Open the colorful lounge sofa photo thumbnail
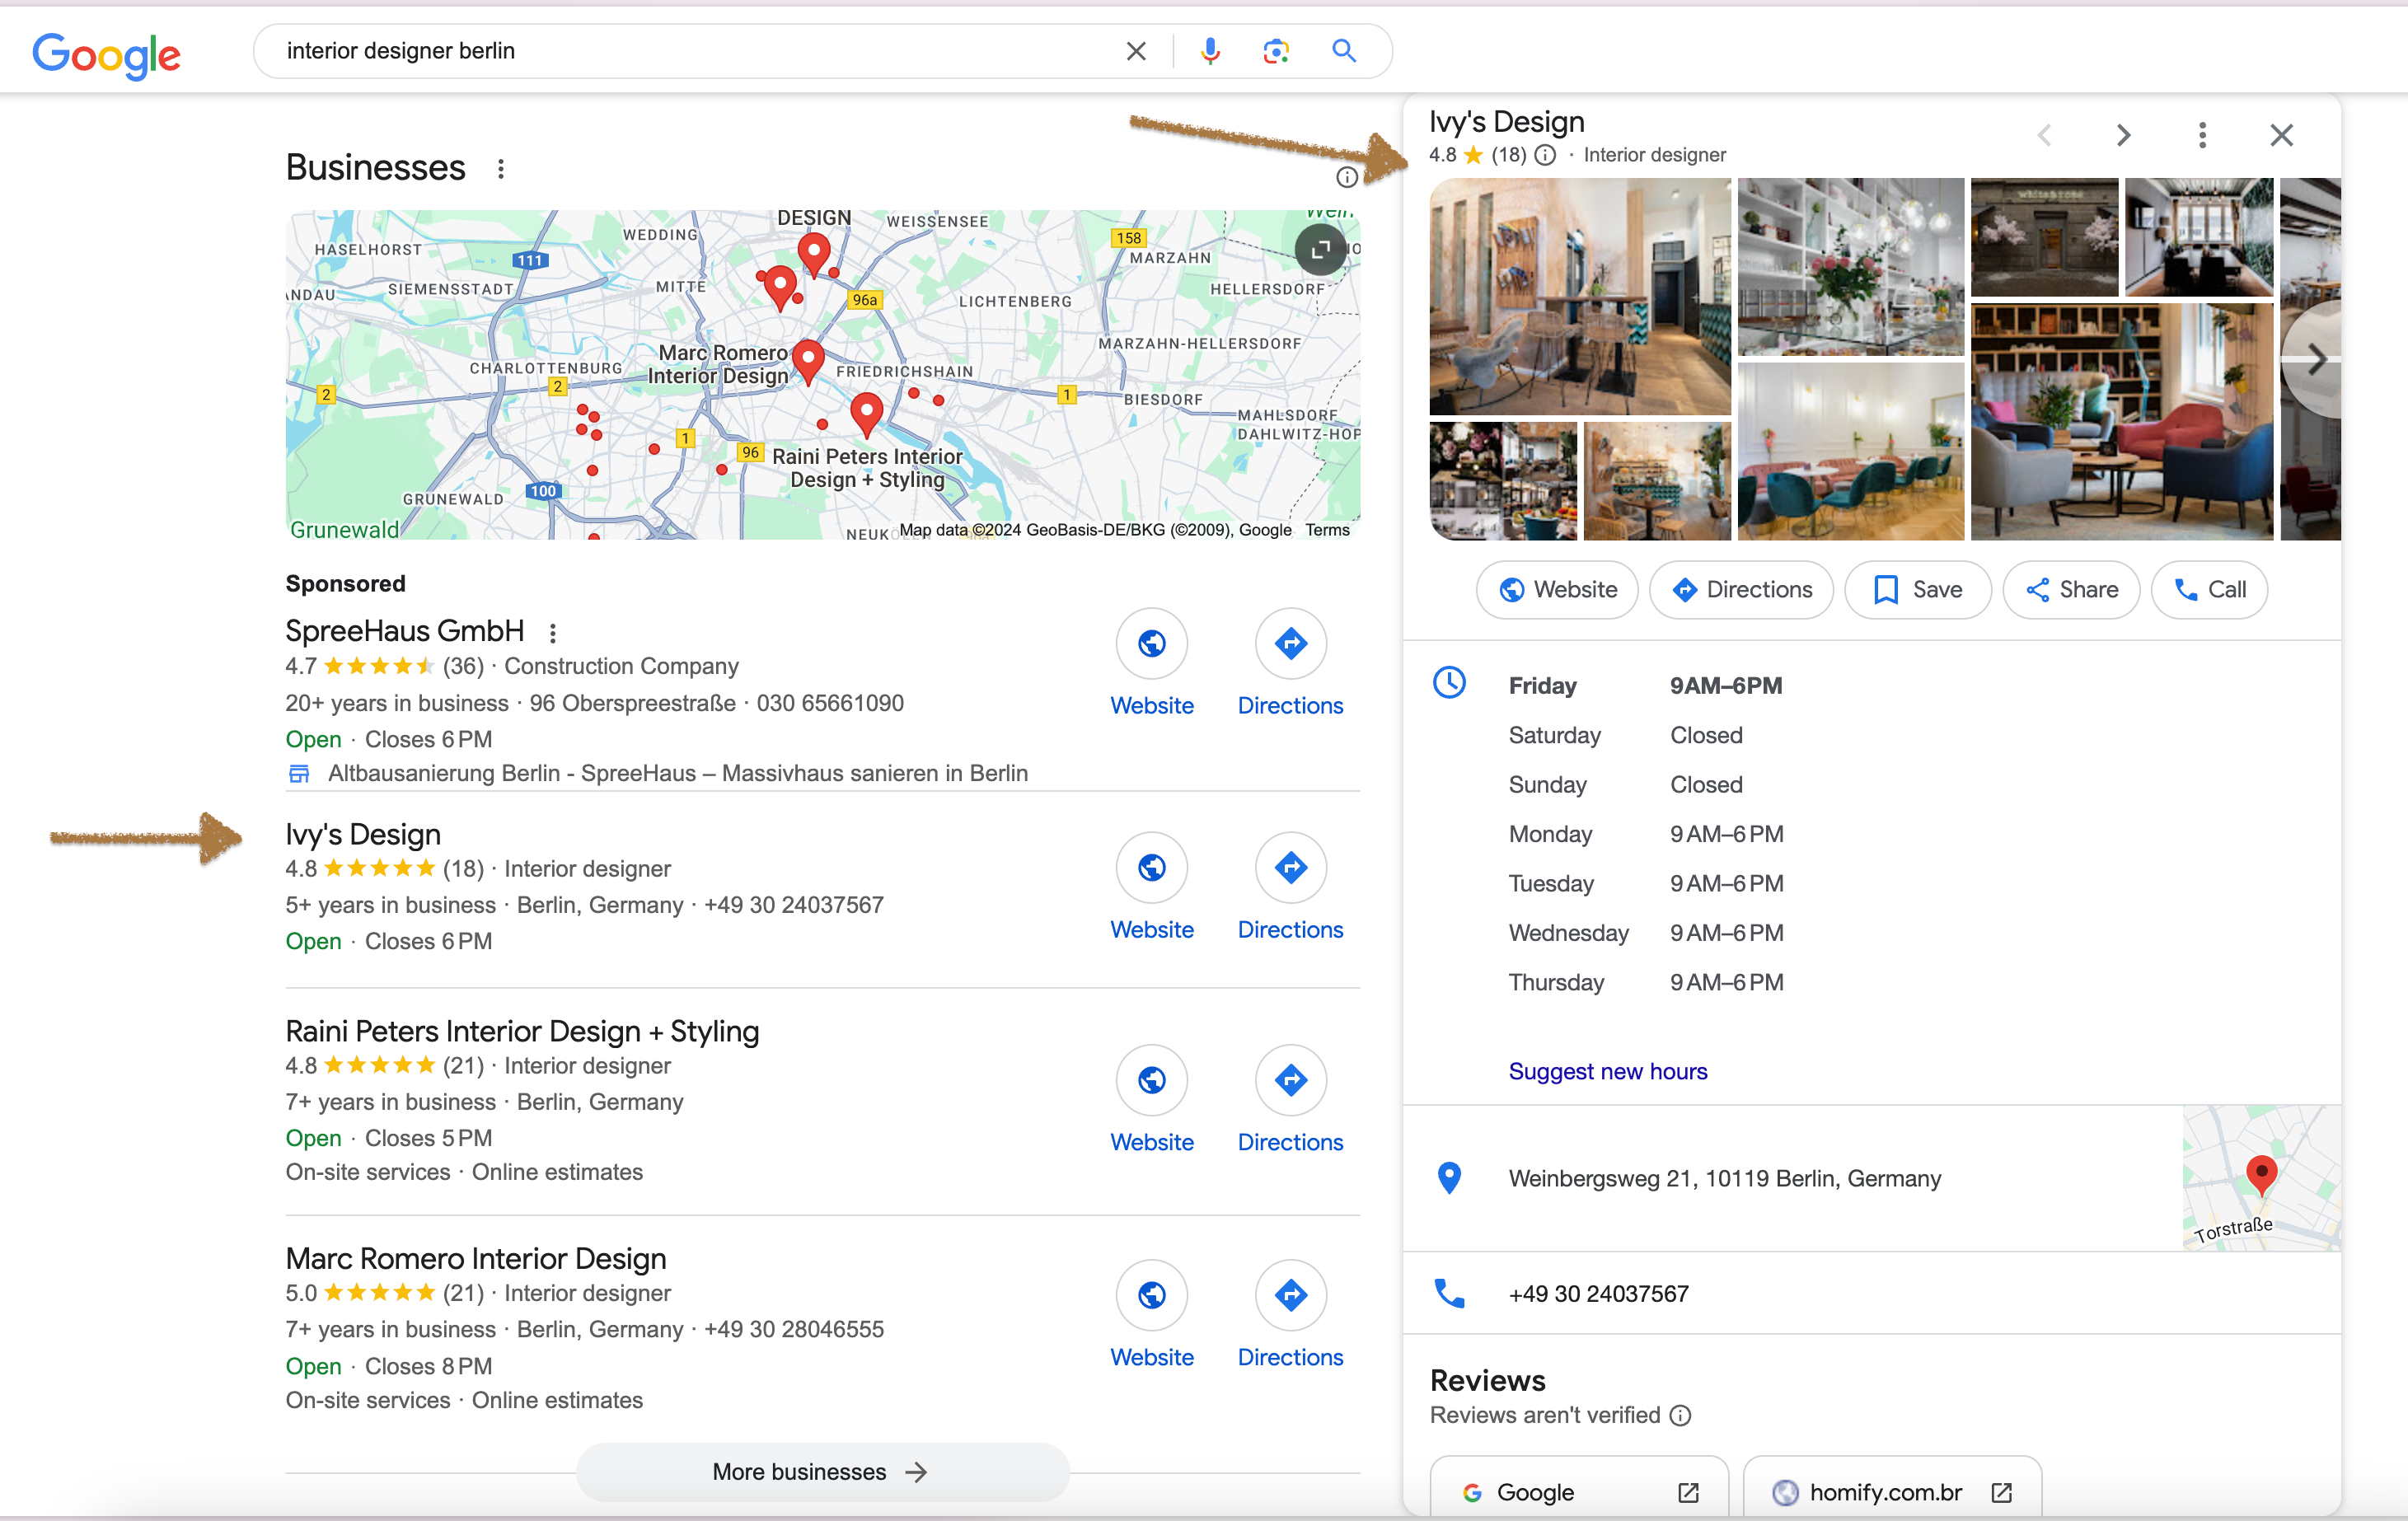 pyautogui.click(x=2121, y=423)
